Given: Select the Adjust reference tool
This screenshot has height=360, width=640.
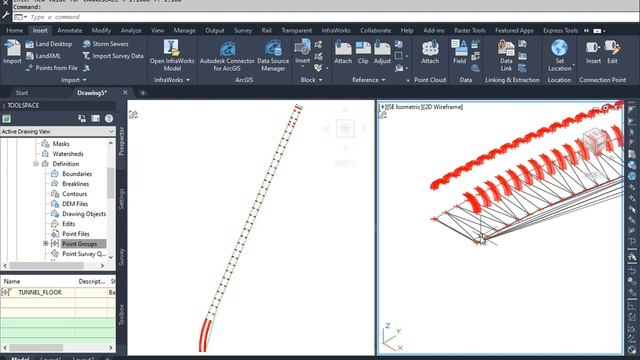Looking at the screenshot, I should (382, 51).
